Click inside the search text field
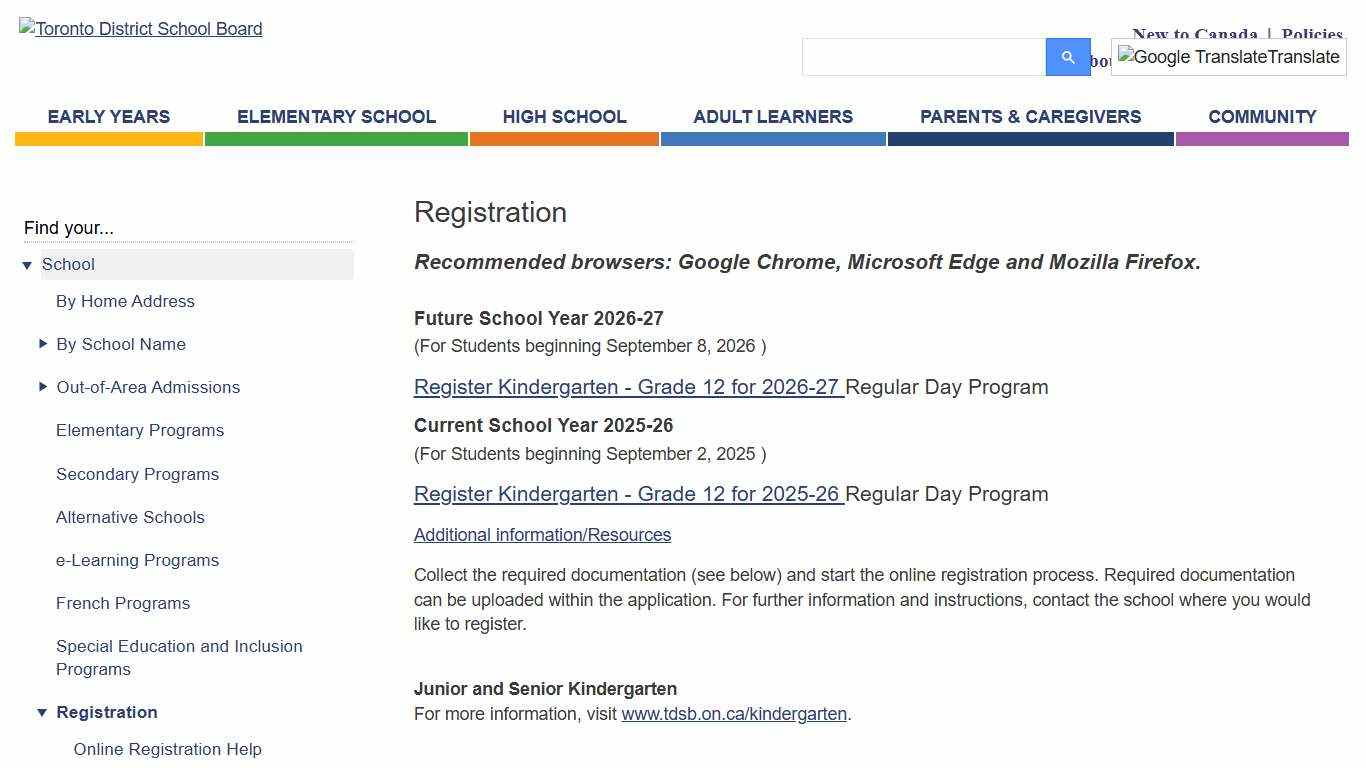Screen dimensions: 1366x768 pos(920,57)
